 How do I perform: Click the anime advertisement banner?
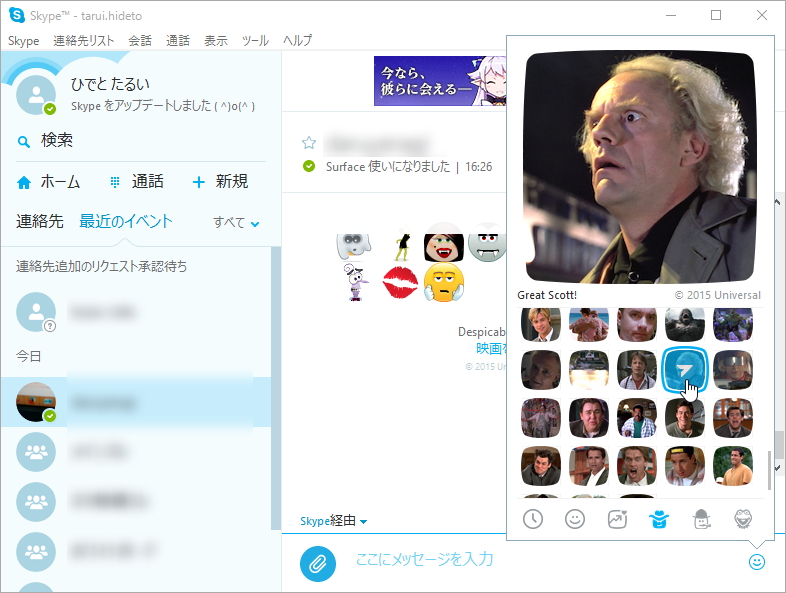coord(440,81)
